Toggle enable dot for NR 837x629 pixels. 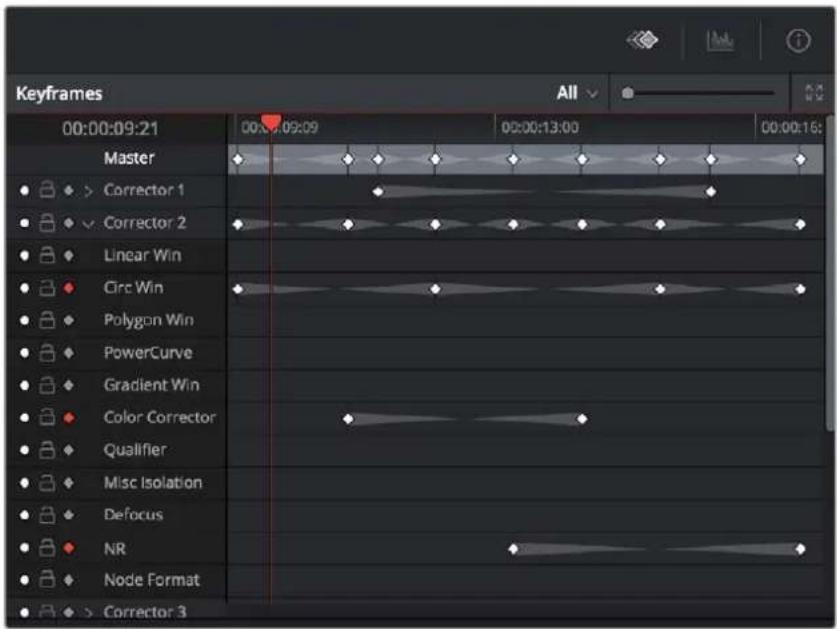point(24,548)
